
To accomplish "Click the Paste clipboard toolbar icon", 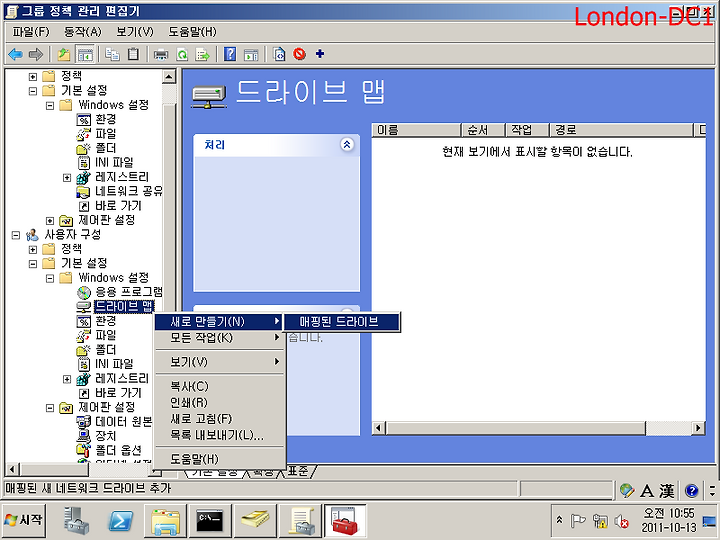I will click(133, 55).
